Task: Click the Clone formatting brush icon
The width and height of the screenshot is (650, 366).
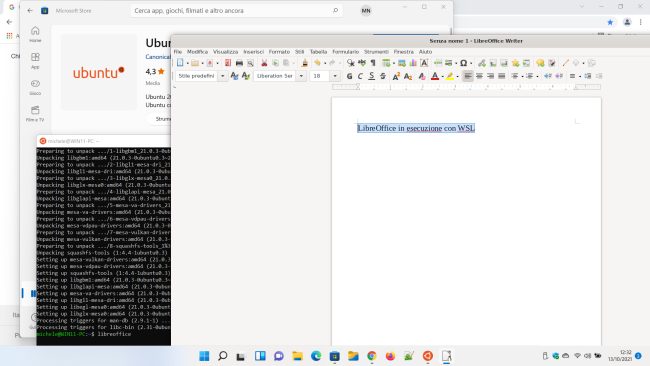Action: (305, 63)
